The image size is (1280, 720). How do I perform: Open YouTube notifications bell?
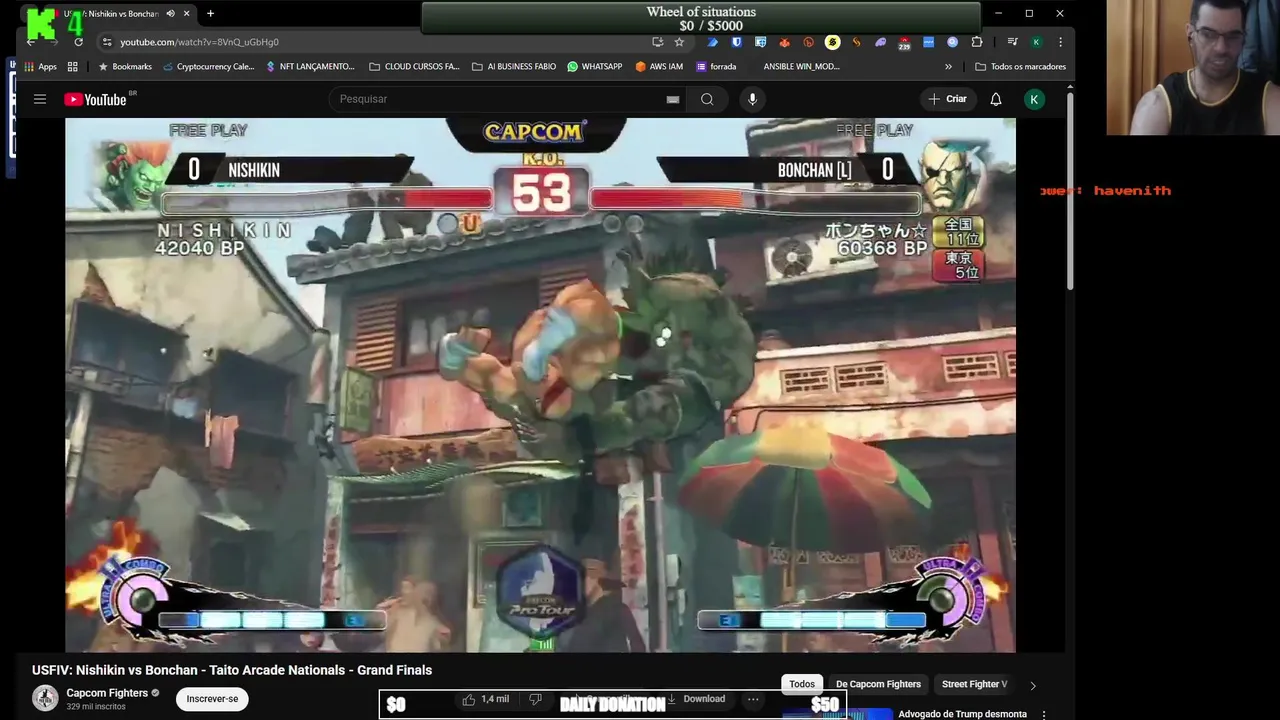[x=996, y=99]
